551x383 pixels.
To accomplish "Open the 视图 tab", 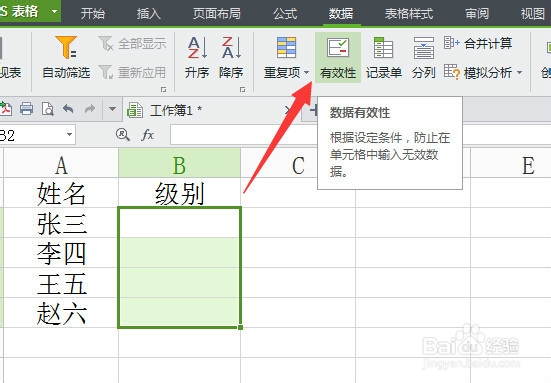I will (533, 14).
